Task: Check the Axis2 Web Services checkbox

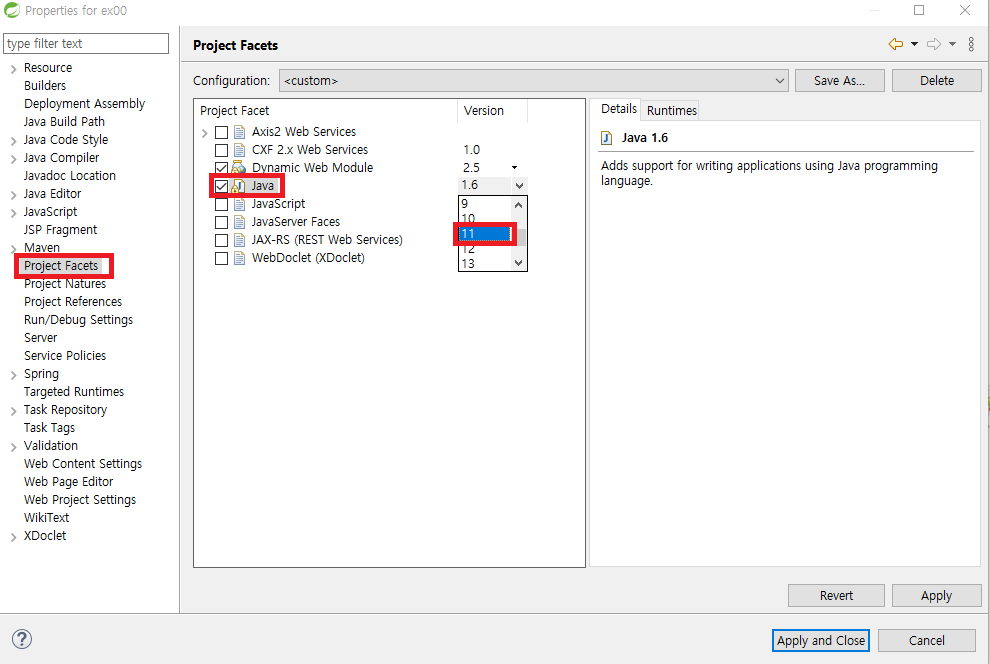Action: (x=222, y=133)
